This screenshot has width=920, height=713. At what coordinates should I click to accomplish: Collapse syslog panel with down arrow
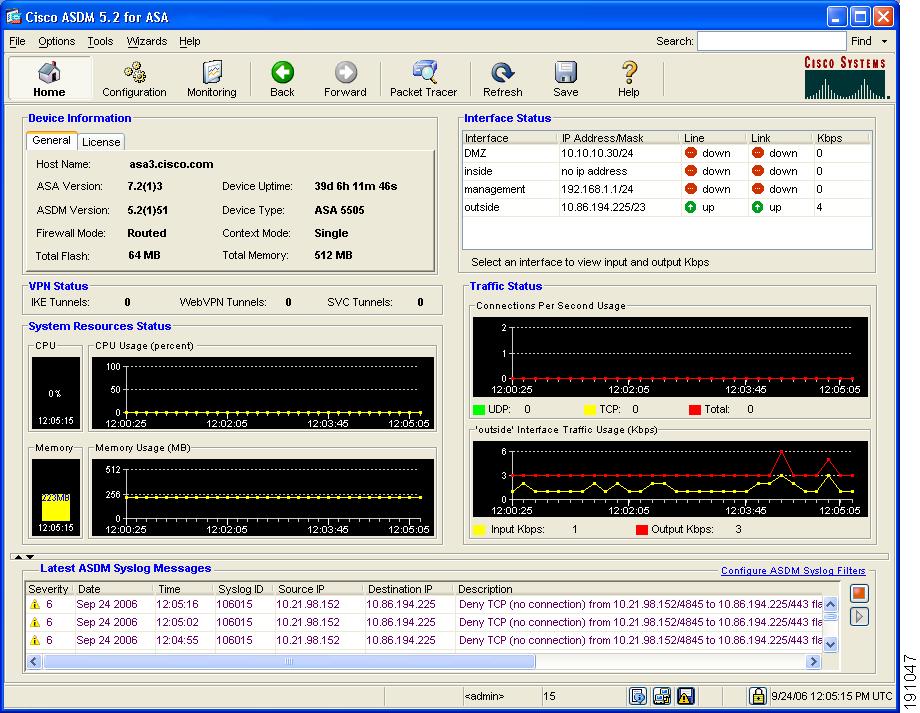point(30,556)
